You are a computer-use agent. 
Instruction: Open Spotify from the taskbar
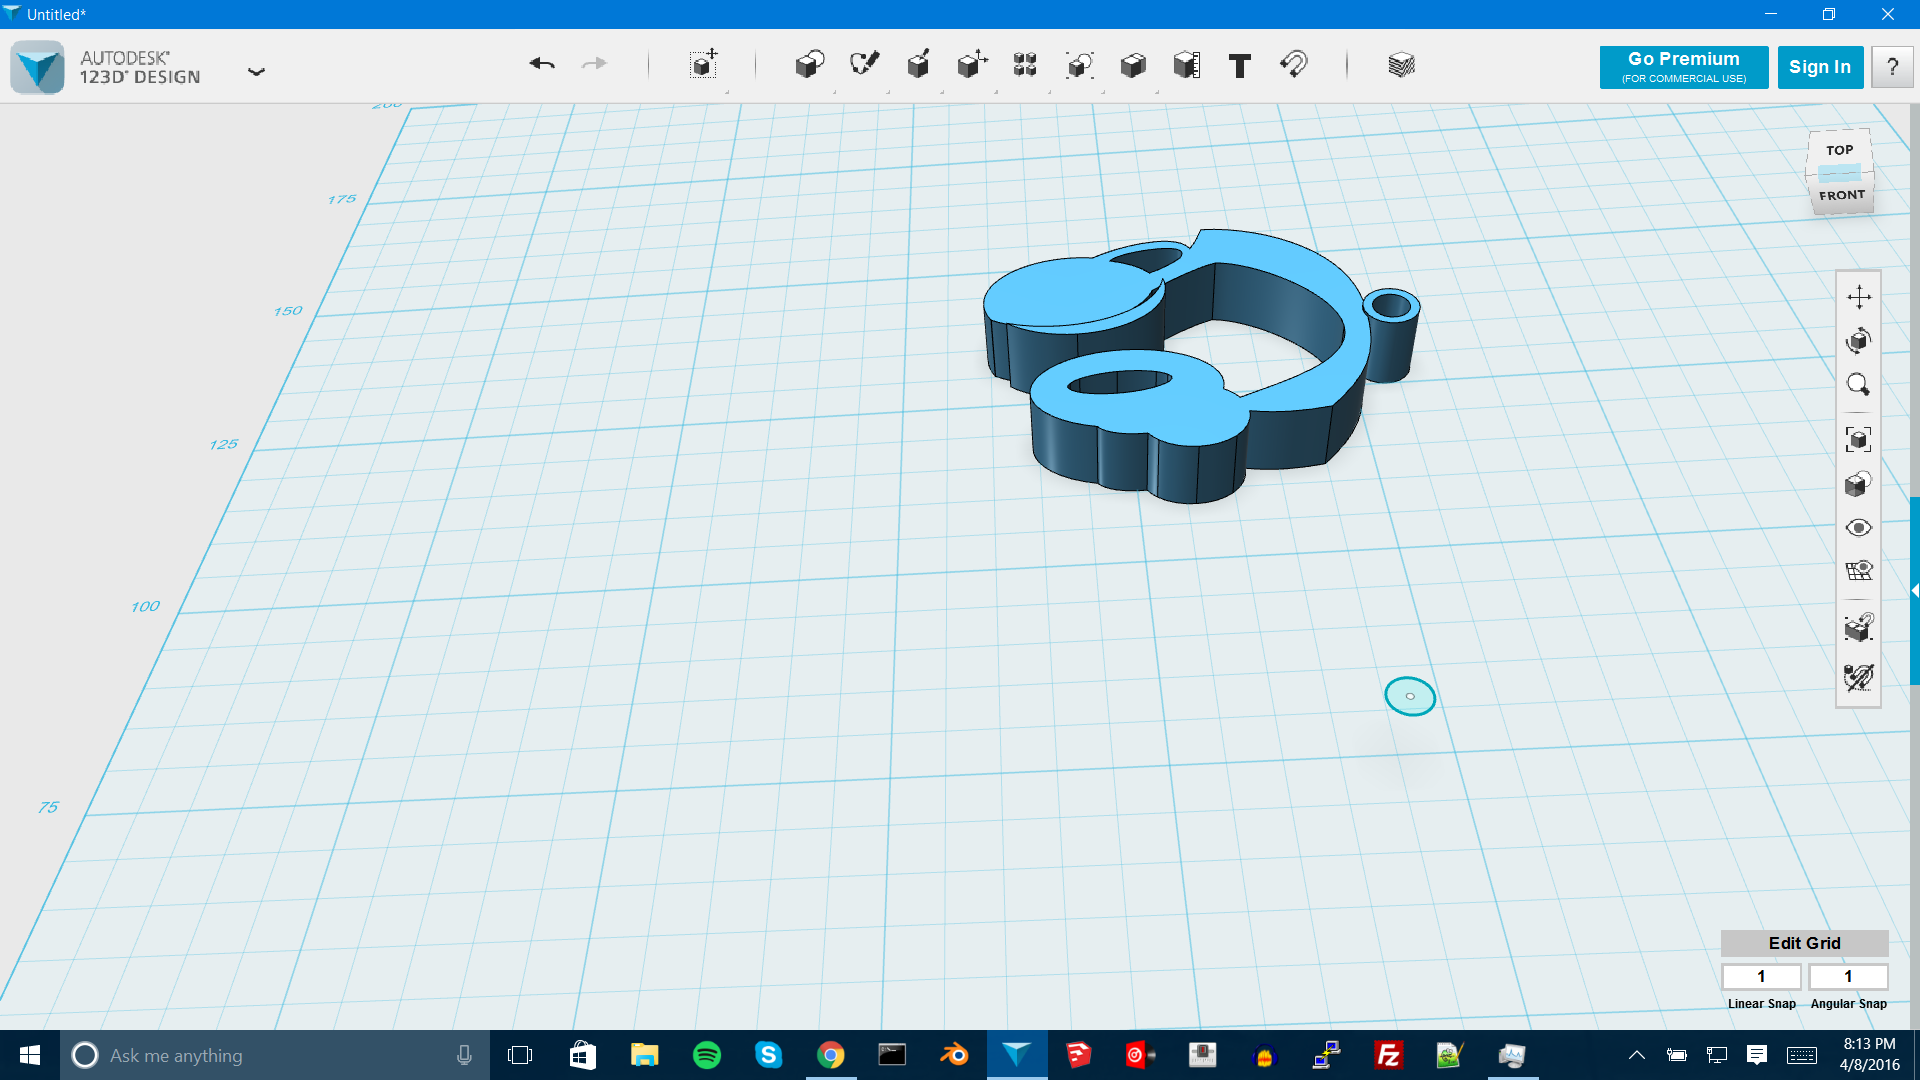(707, 1055)
